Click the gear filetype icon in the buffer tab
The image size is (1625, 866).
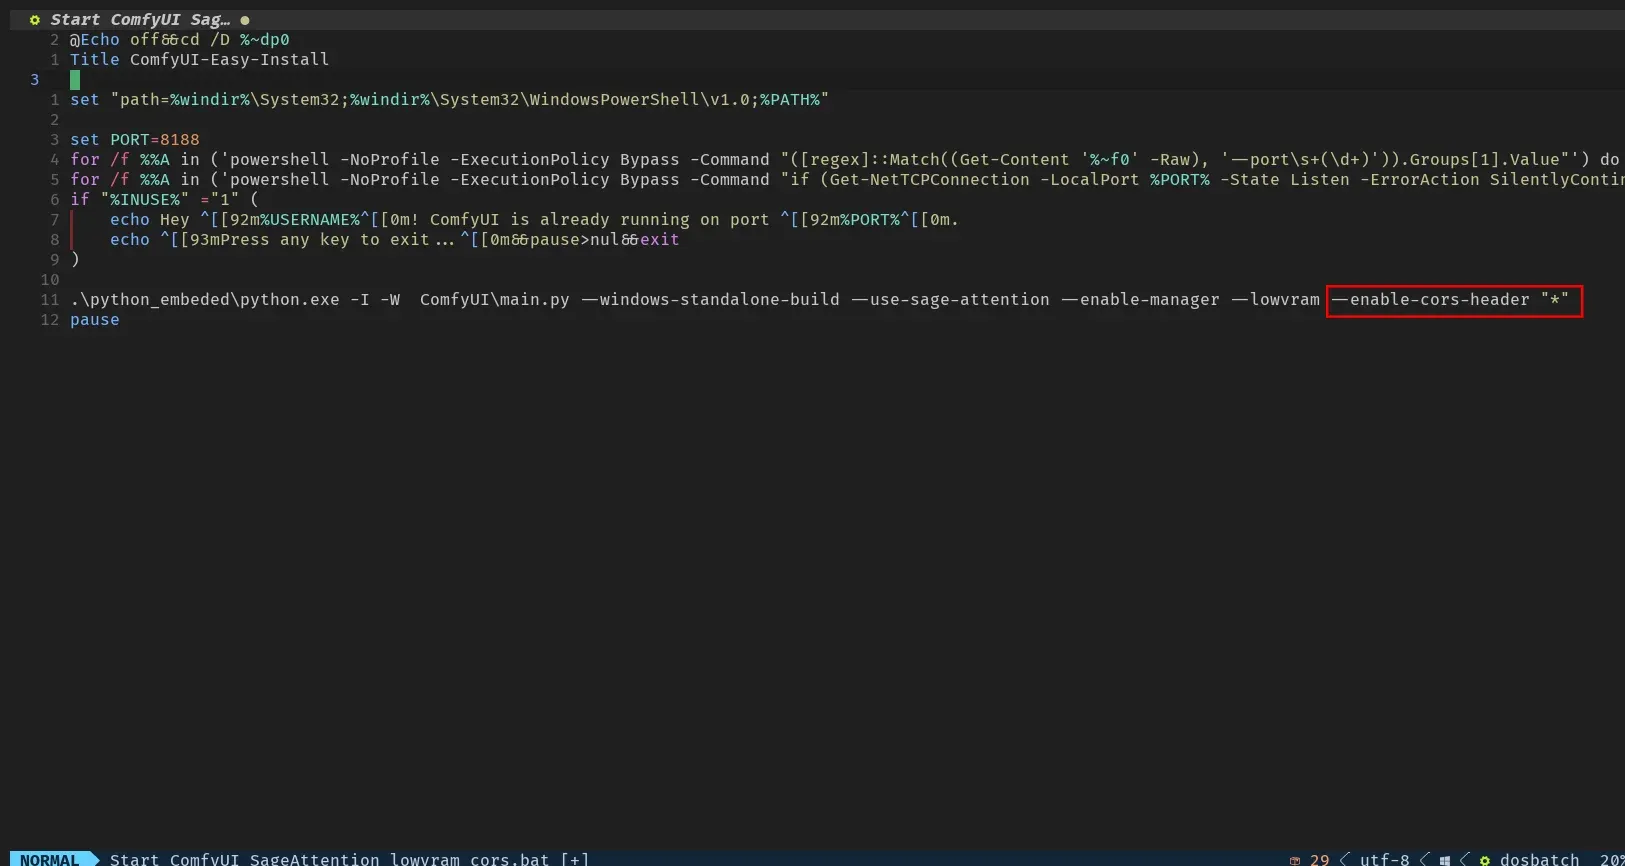tap(35, 20)
